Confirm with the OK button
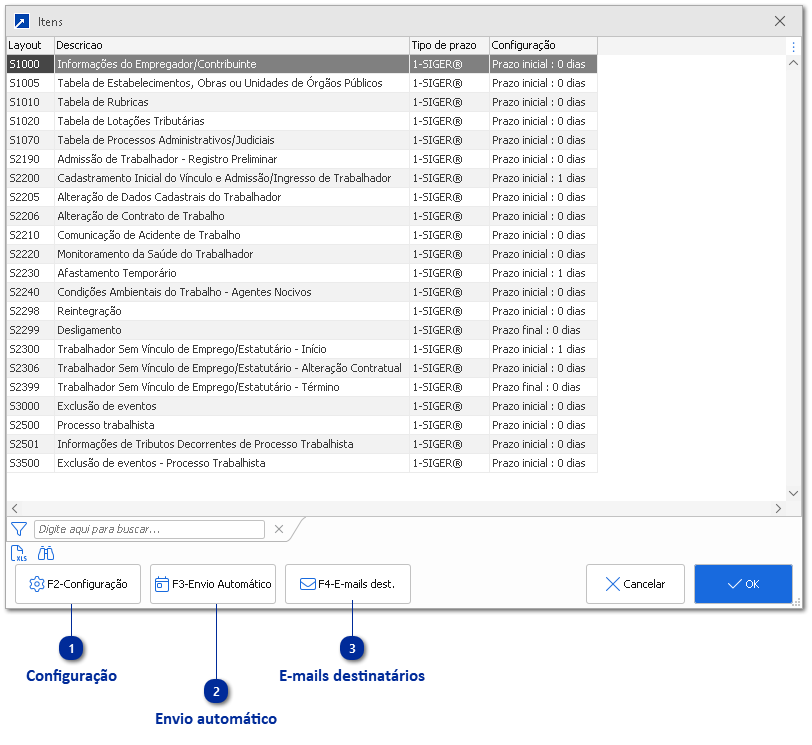 (743, 584)
